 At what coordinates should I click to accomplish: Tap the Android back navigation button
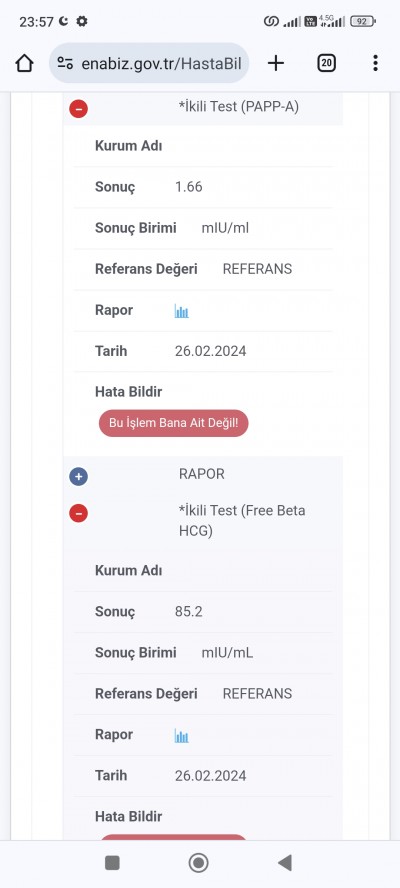coord(285,863)
